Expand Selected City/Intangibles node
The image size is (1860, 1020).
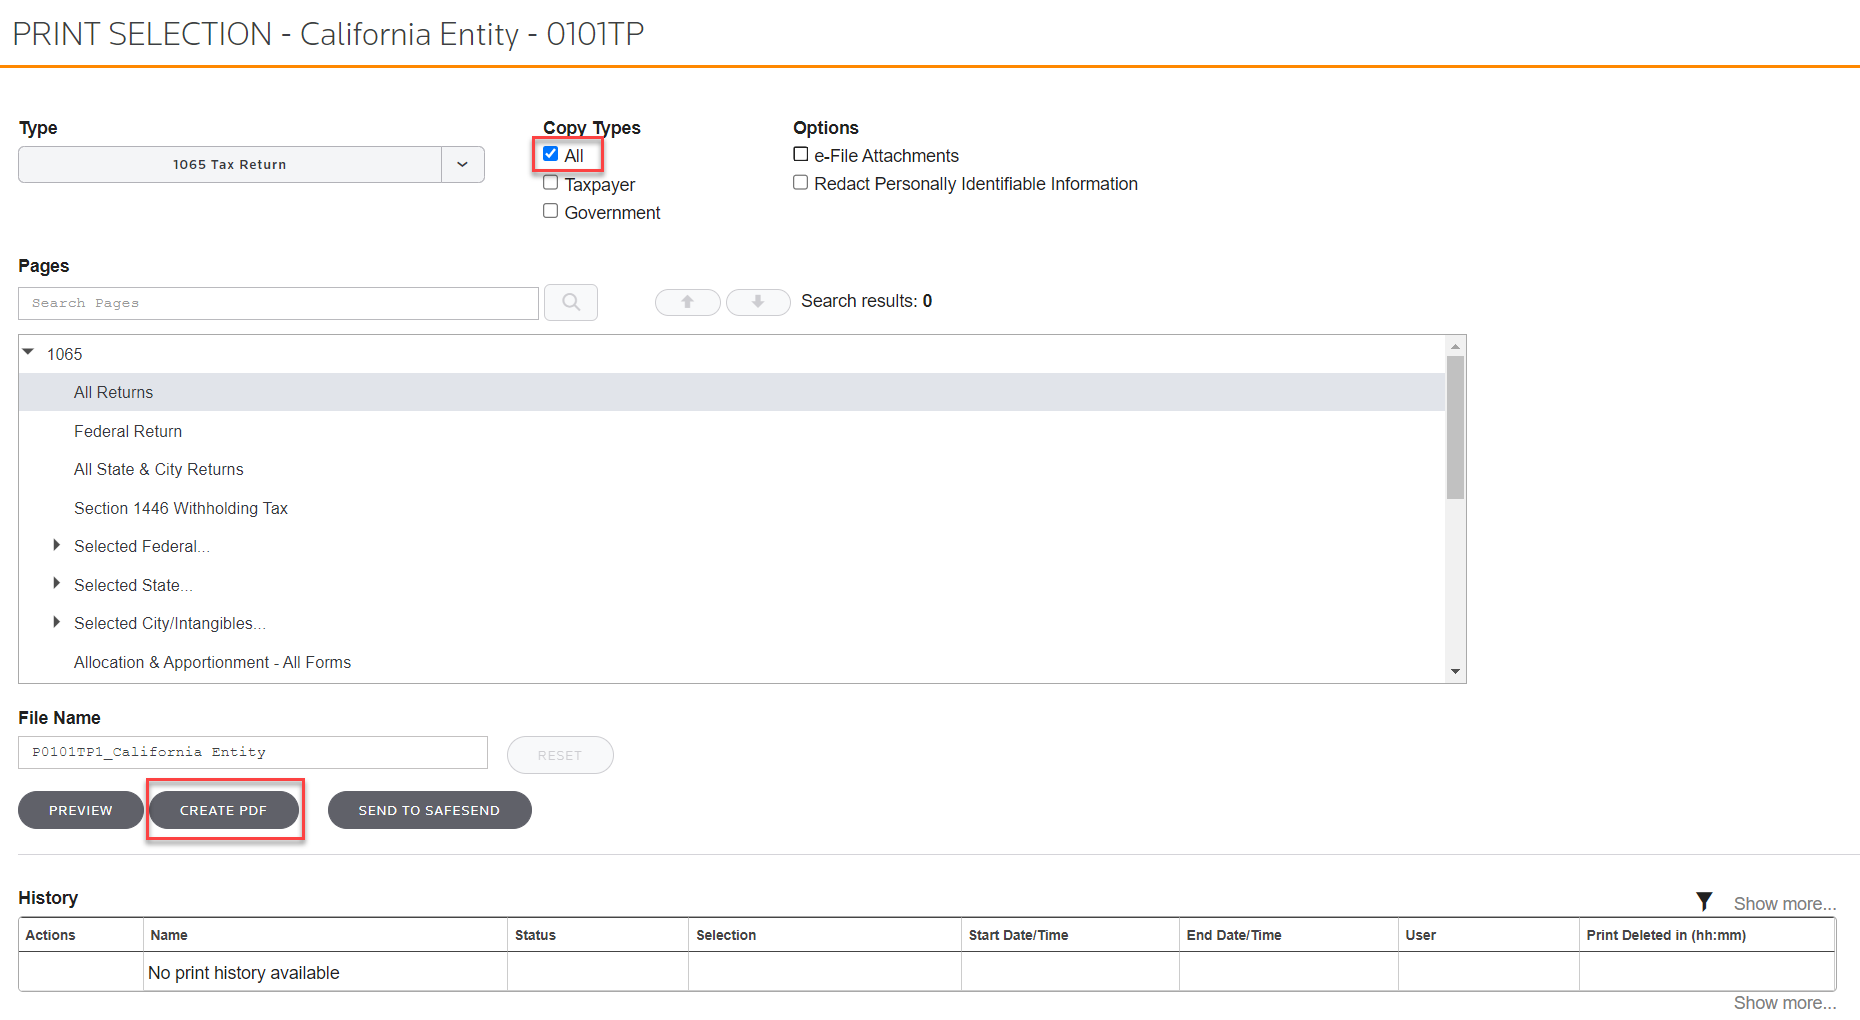coord(57,622)
